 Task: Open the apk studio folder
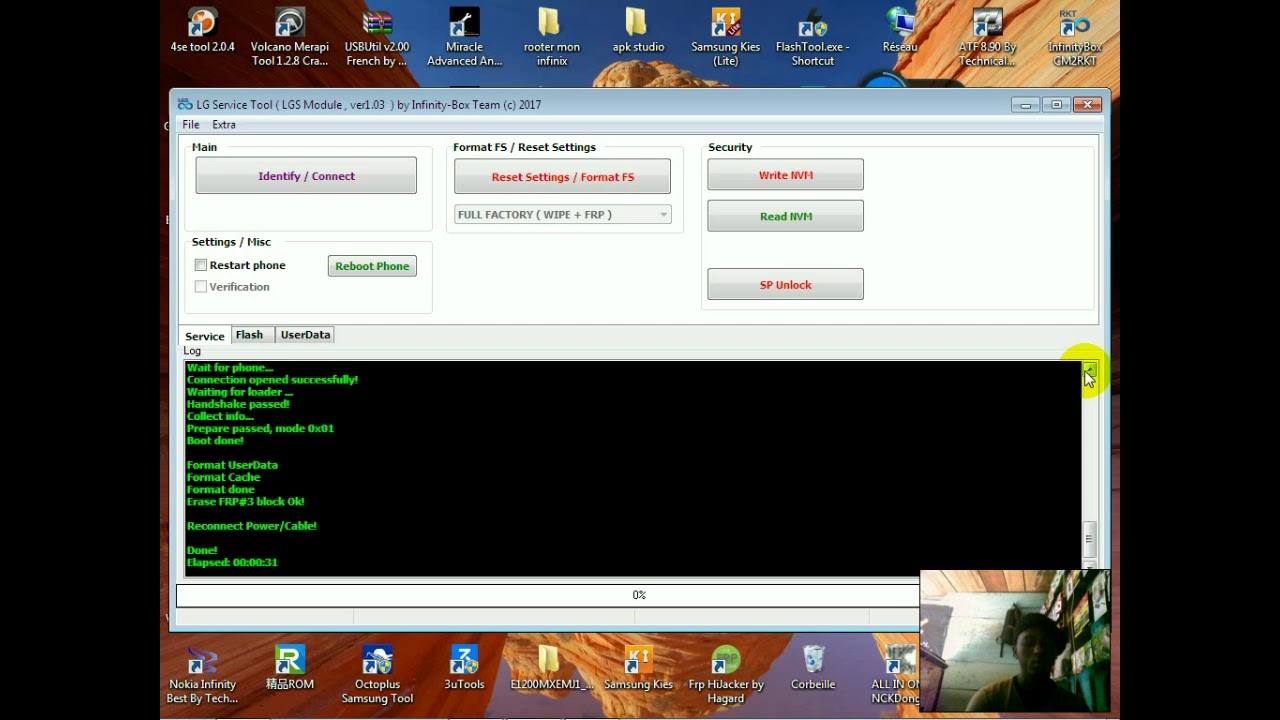[638, 31]
